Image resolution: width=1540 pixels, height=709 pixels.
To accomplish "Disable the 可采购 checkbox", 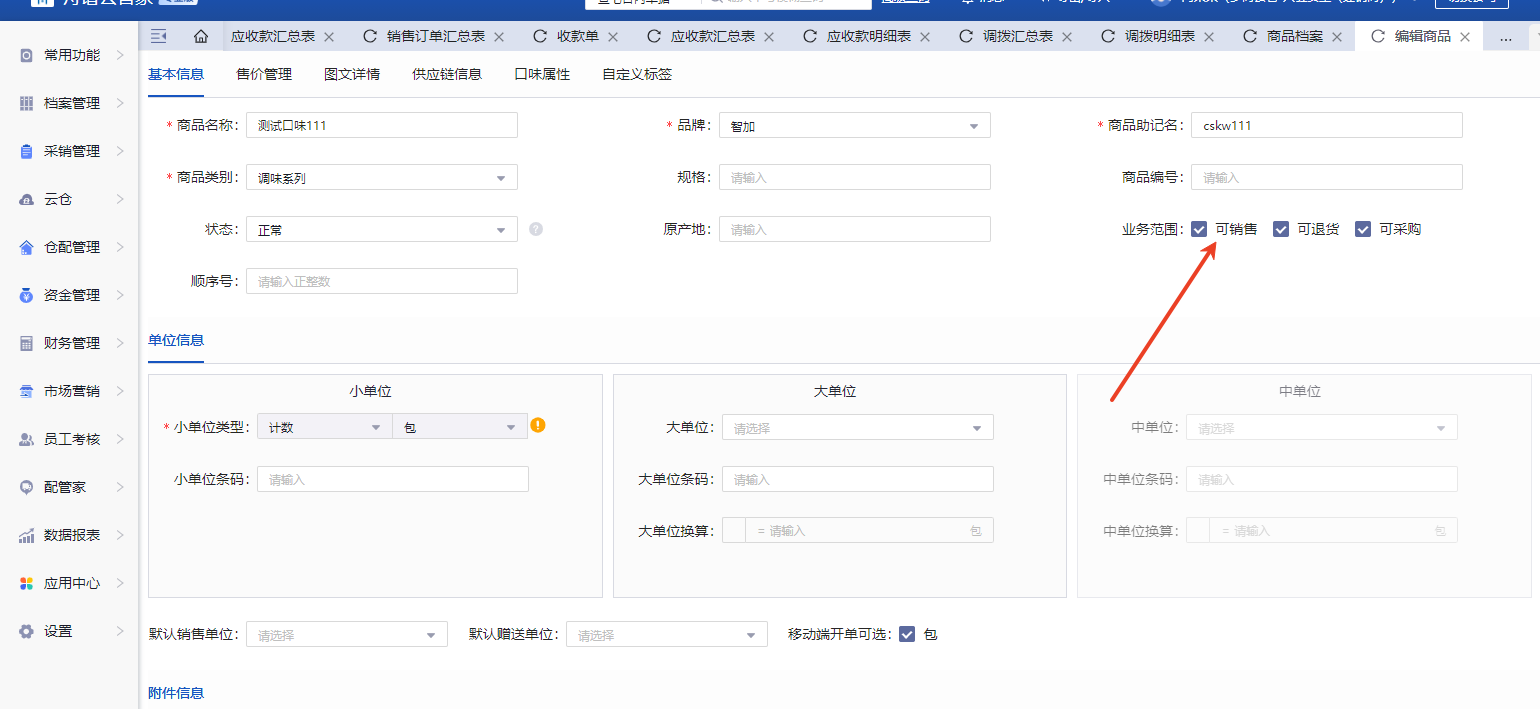I will [1363, 229].
